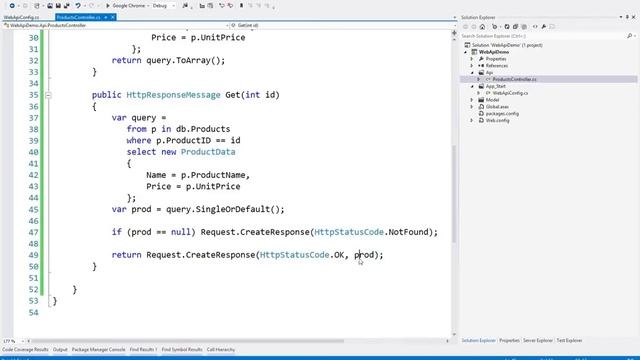640x360 pixels.
Task: Open the Find Symbol Results tab
Action: click(x=182, y=350)
